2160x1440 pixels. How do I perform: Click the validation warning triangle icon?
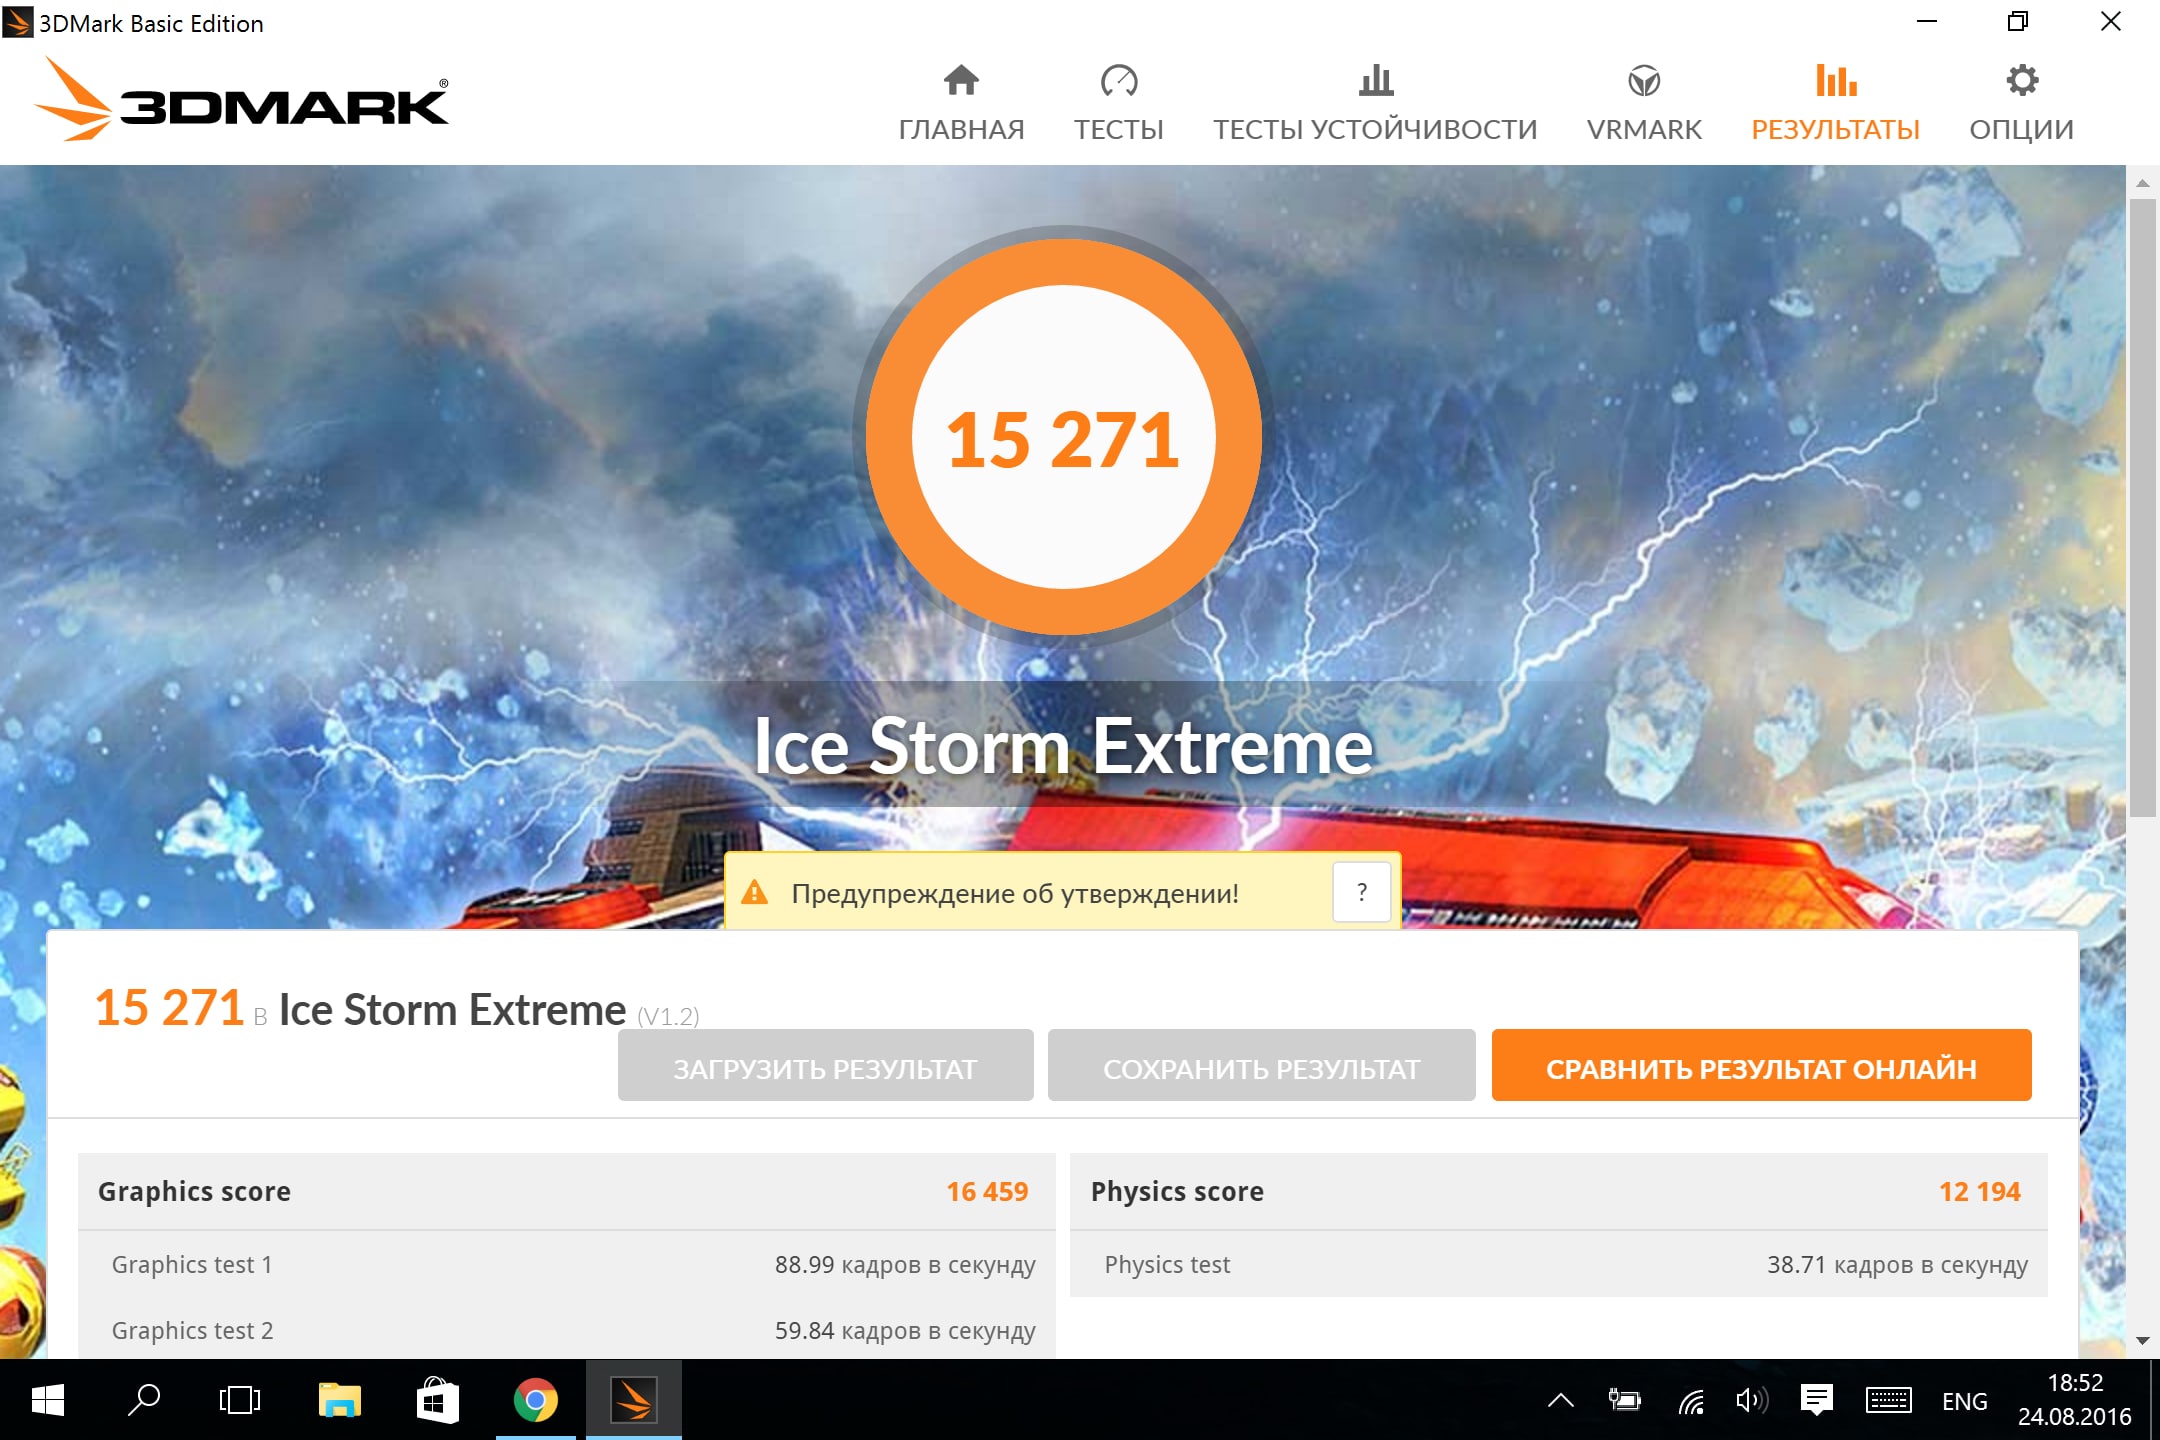pos(755,892)
